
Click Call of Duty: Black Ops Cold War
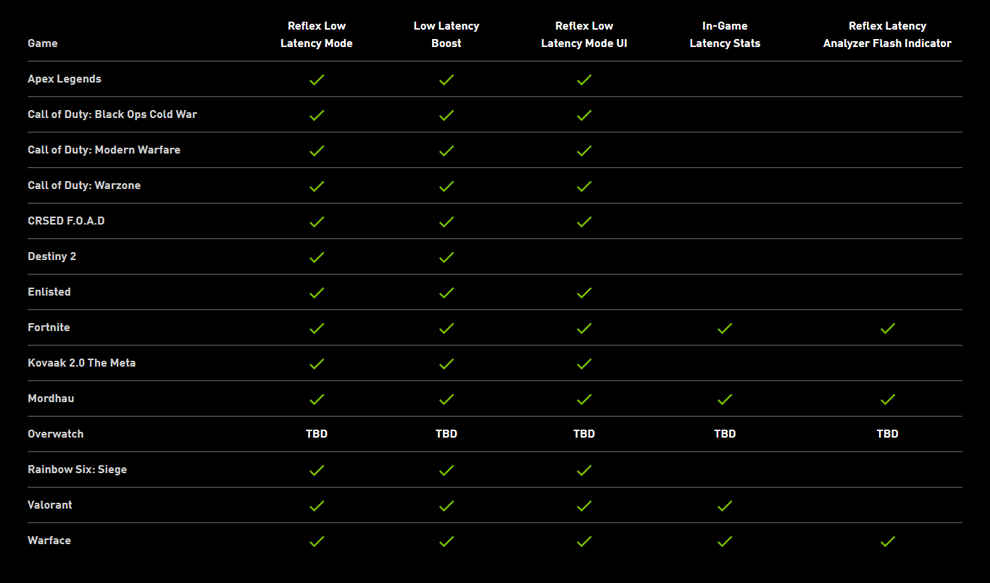click(112, 114)
